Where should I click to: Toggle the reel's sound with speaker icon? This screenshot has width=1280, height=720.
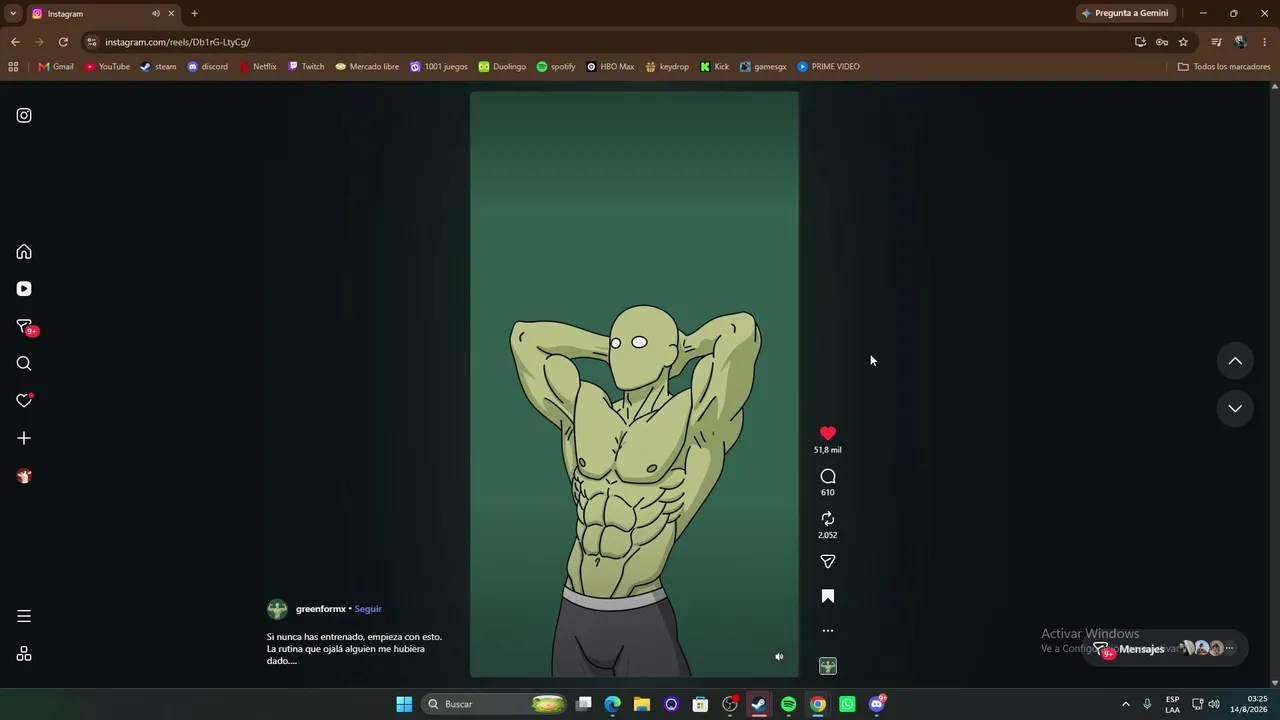779,657
